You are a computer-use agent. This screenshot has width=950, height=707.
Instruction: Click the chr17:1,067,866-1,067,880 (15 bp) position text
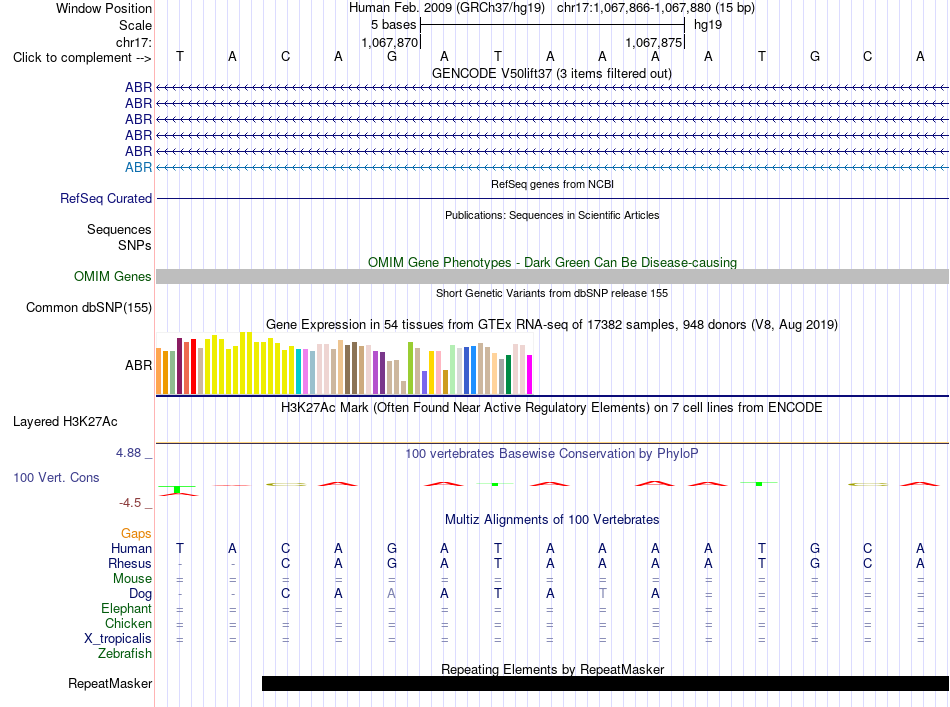pyautogui.click(x=656, y=8)
